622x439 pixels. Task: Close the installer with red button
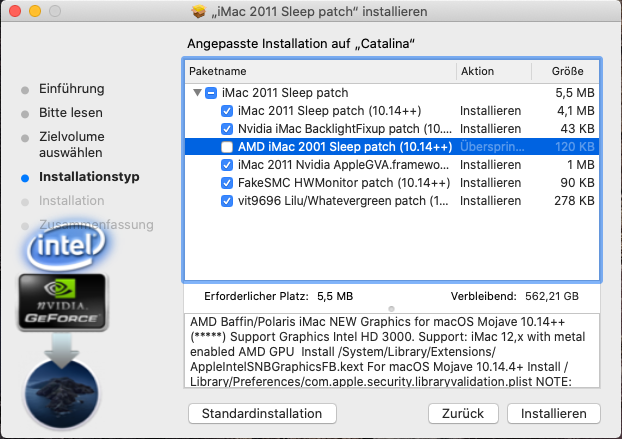coord(15,11)
